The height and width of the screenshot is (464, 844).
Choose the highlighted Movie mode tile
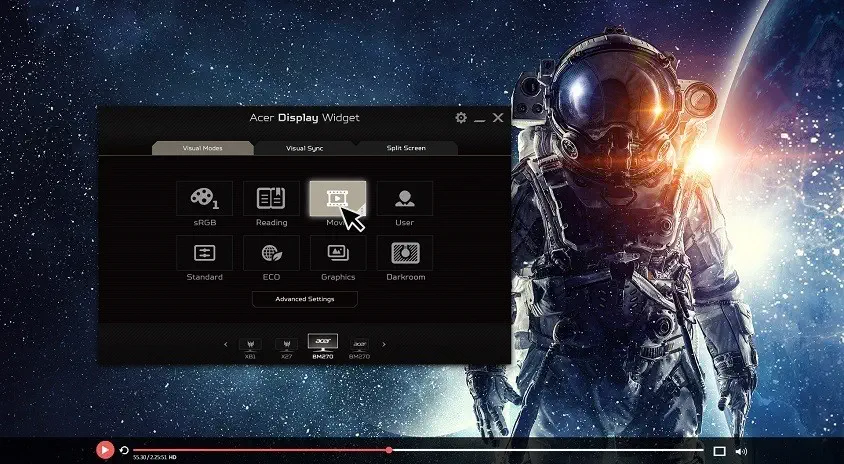pos(337,198)
